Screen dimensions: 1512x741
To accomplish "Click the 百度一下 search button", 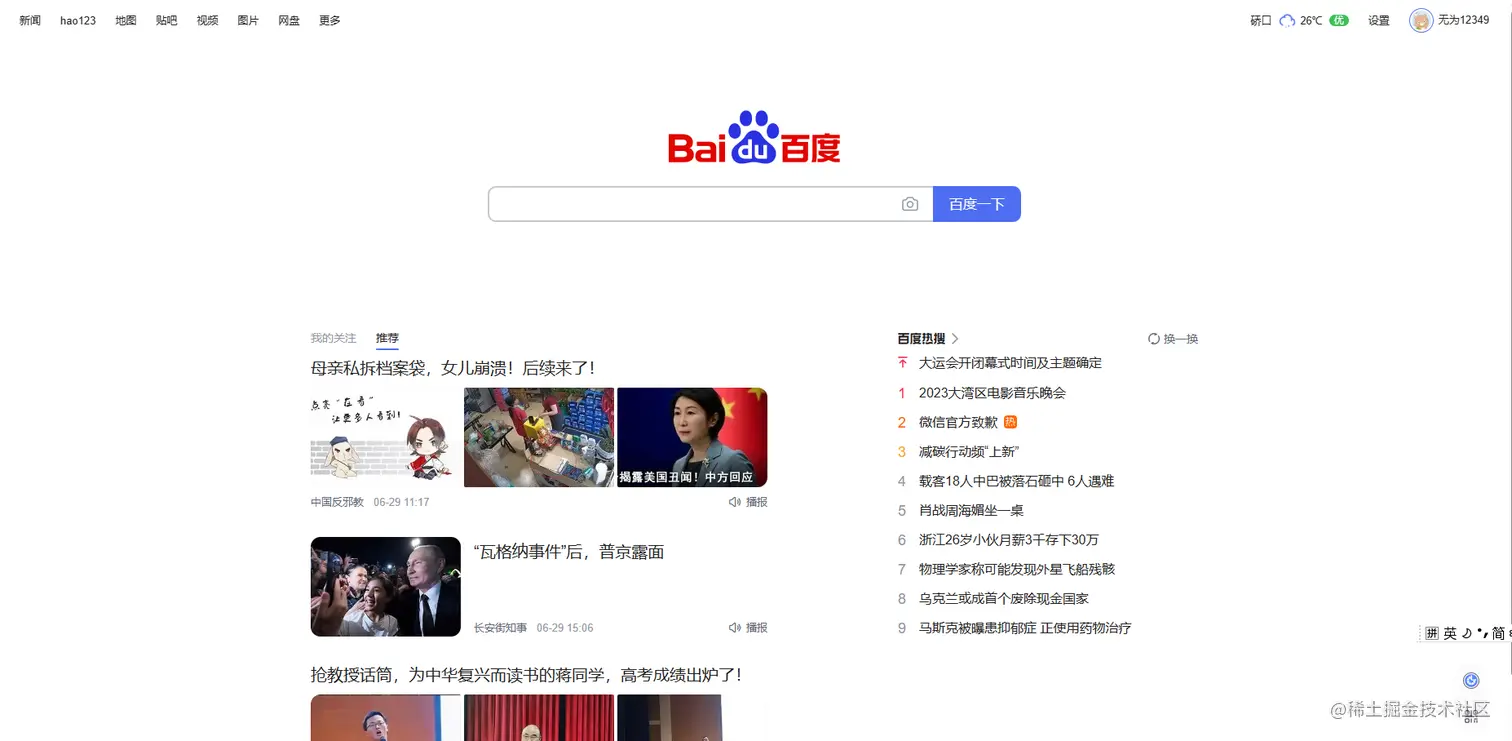I will (977, 204).
